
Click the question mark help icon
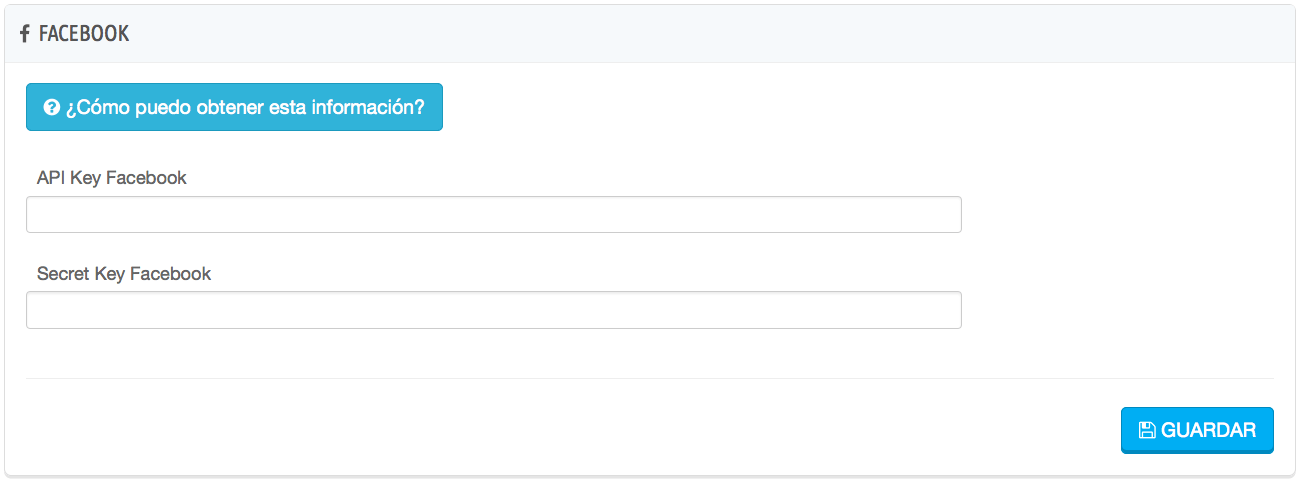[51, 107]
